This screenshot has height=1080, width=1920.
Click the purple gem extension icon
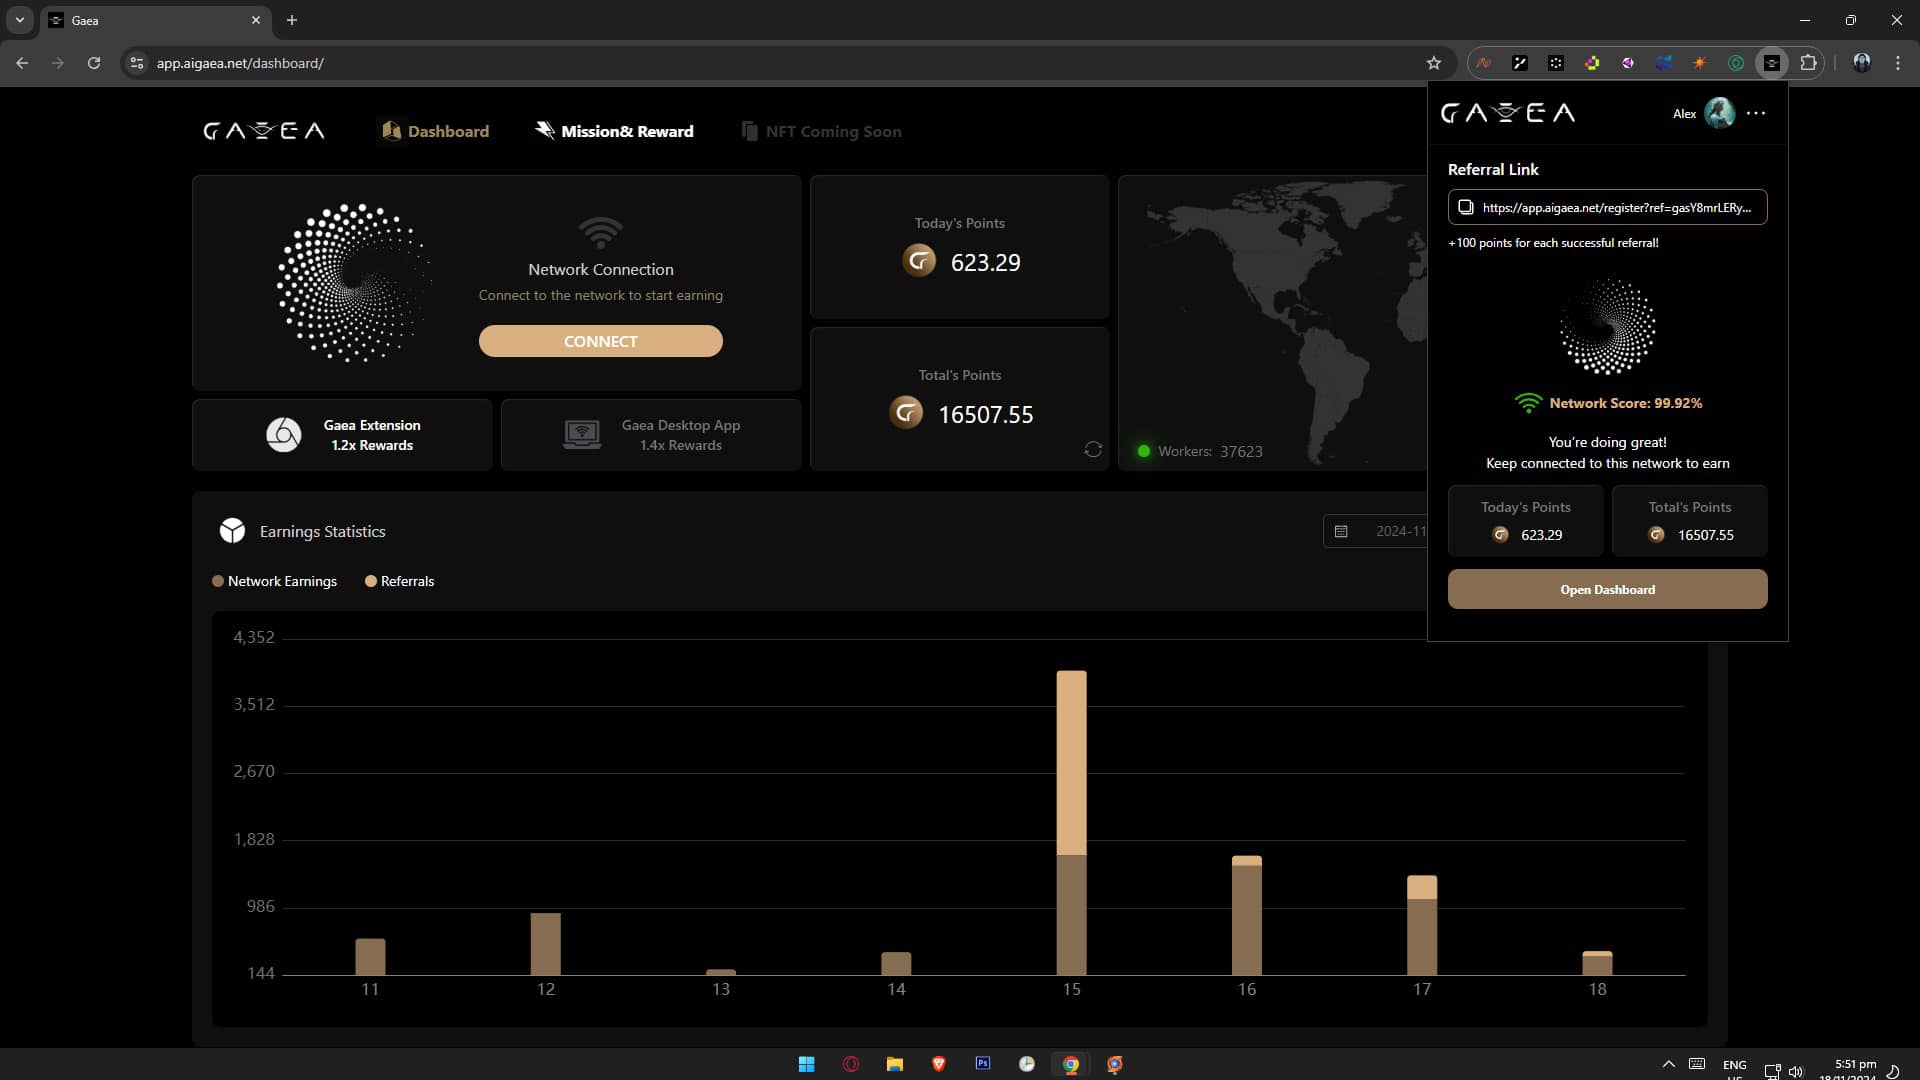(1627, 63)
